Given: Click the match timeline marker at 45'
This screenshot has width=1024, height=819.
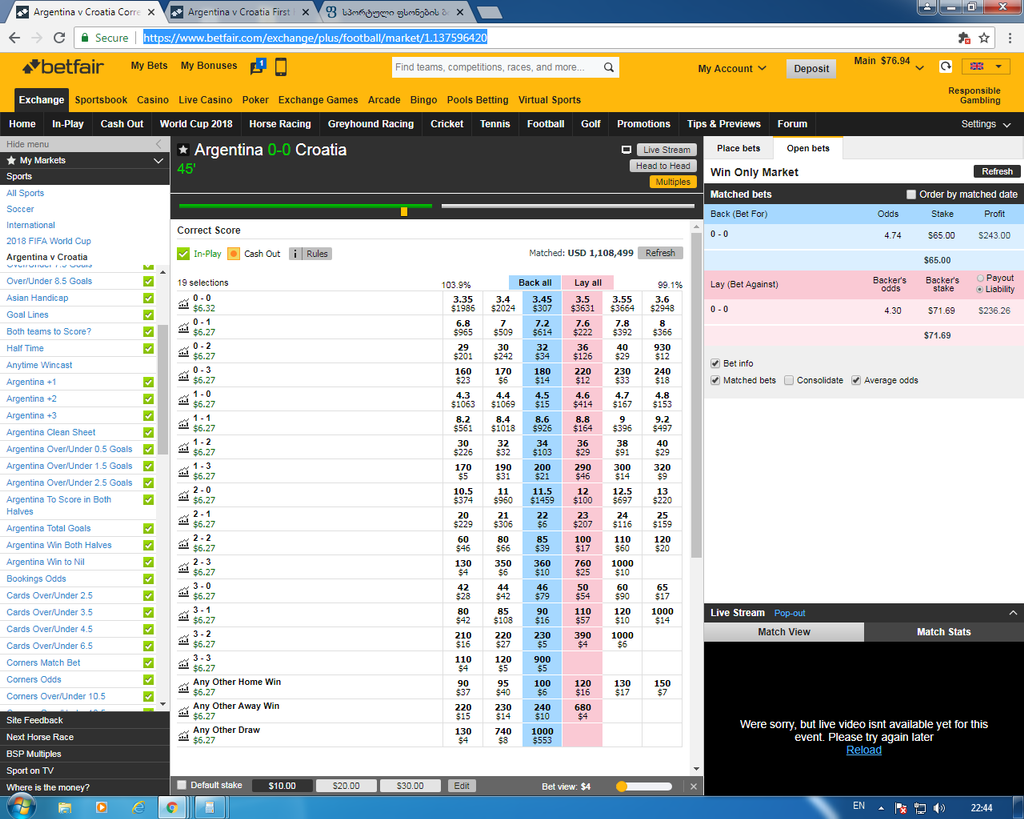Looking at the screenshot, I should point(404,211).
